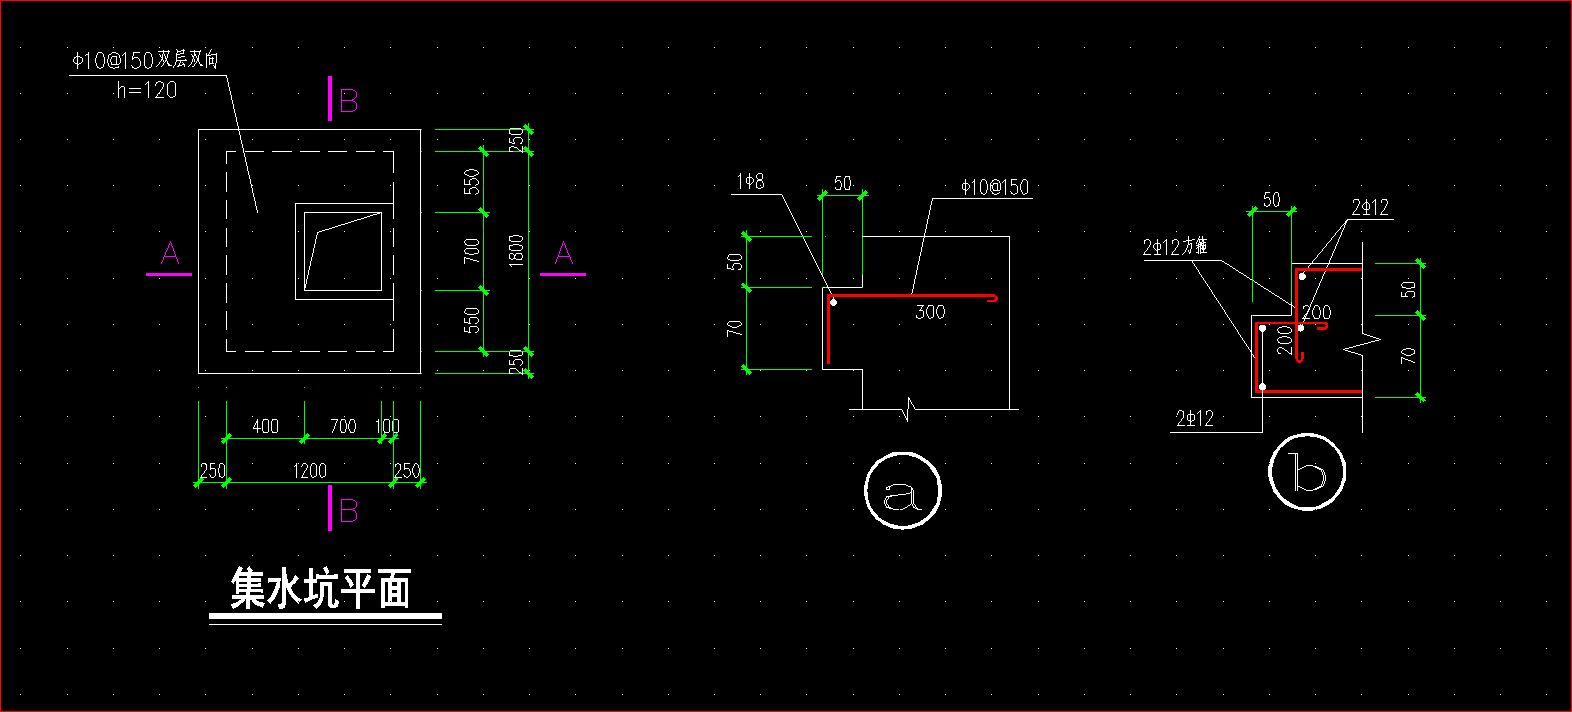Viewport: 1572px width, 712px height.
Task: Click the 1200 horizontal dimension in plan
Action: [309, 471]
